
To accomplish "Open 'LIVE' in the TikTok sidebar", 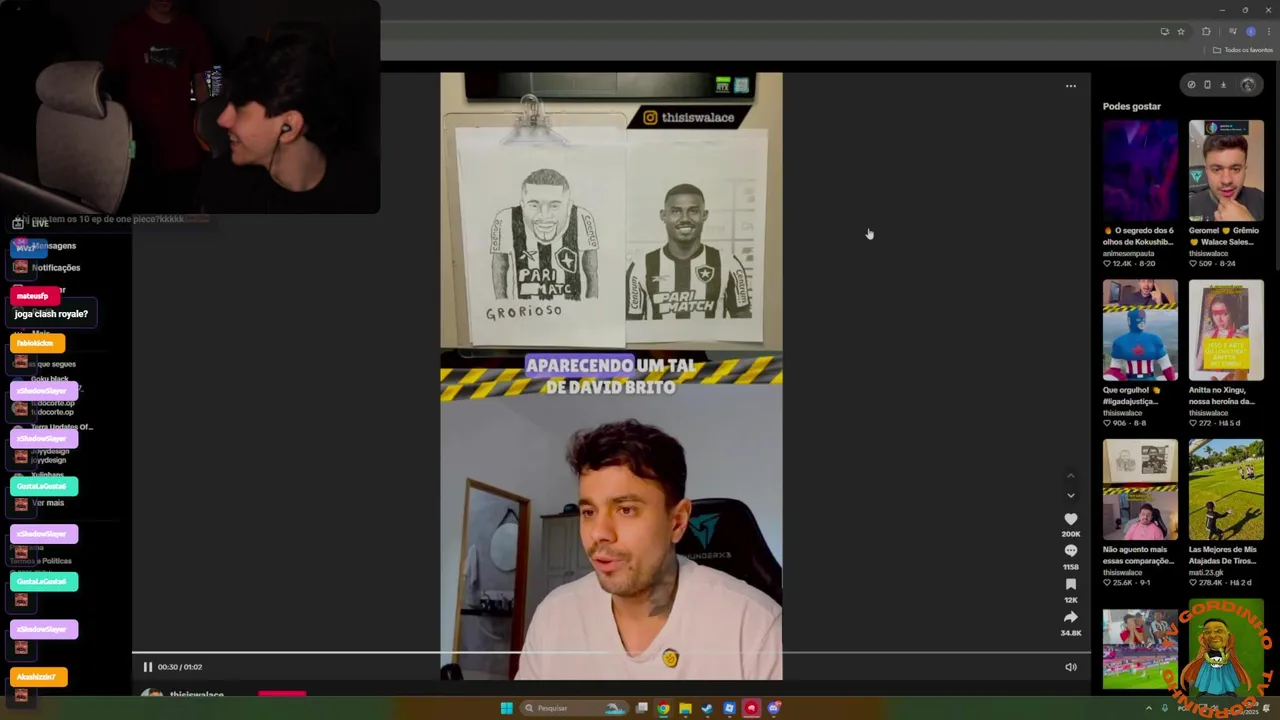I will [31, 224].
